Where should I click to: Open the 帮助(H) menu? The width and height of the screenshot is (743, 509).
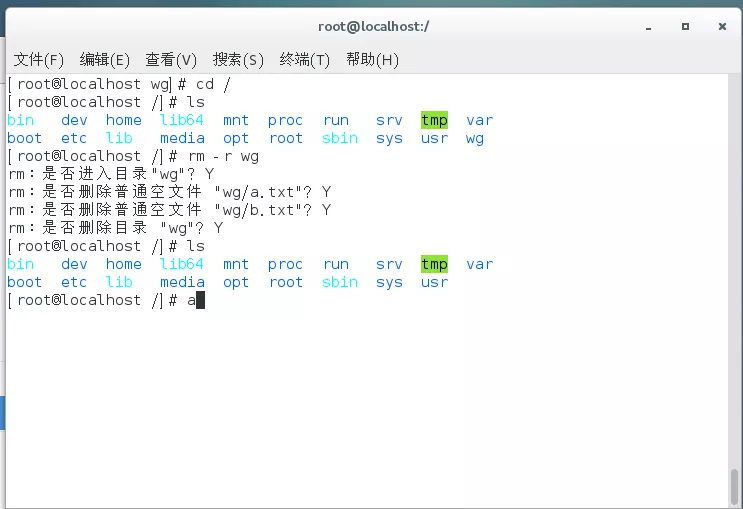[x=372, y=60]
